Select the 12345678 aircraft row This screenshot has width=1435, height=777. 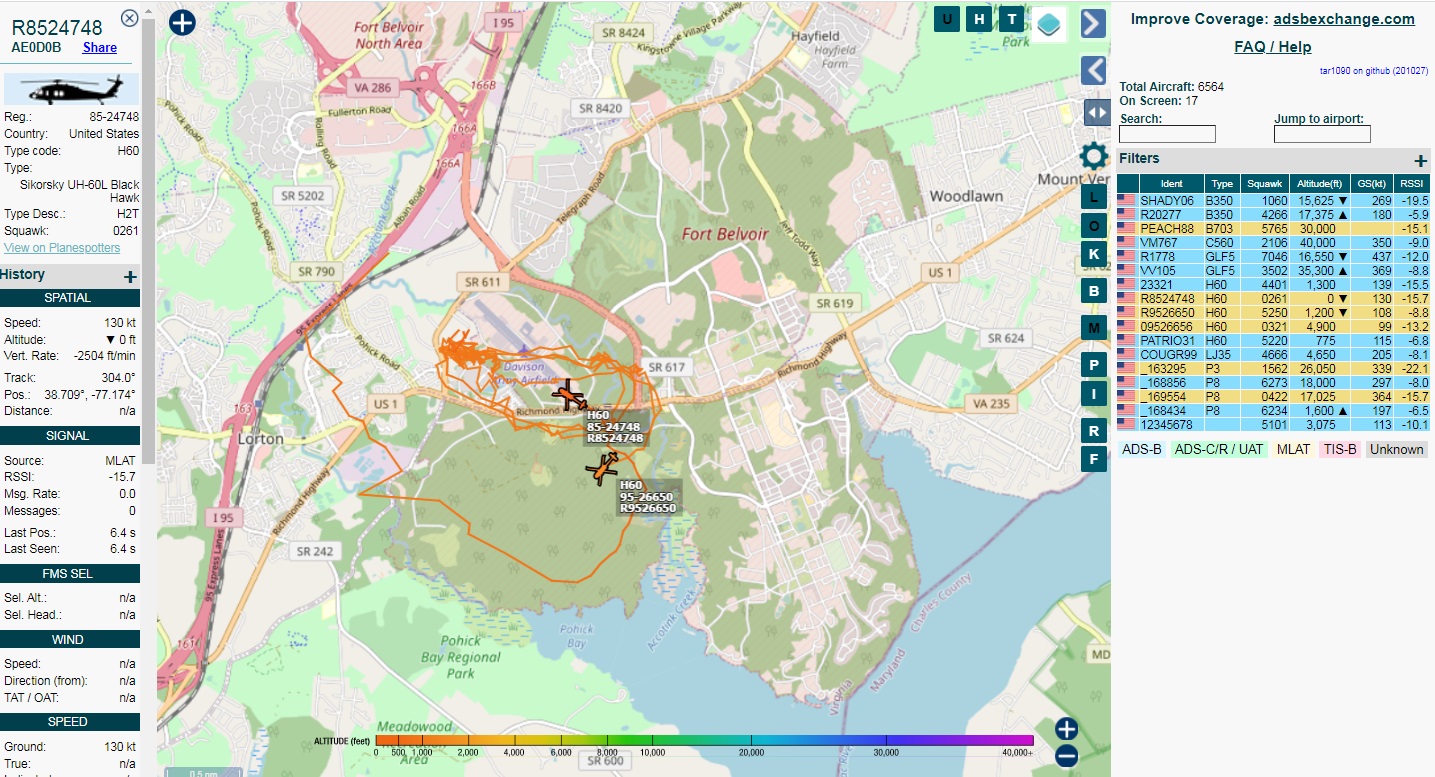pos(1273,425)
